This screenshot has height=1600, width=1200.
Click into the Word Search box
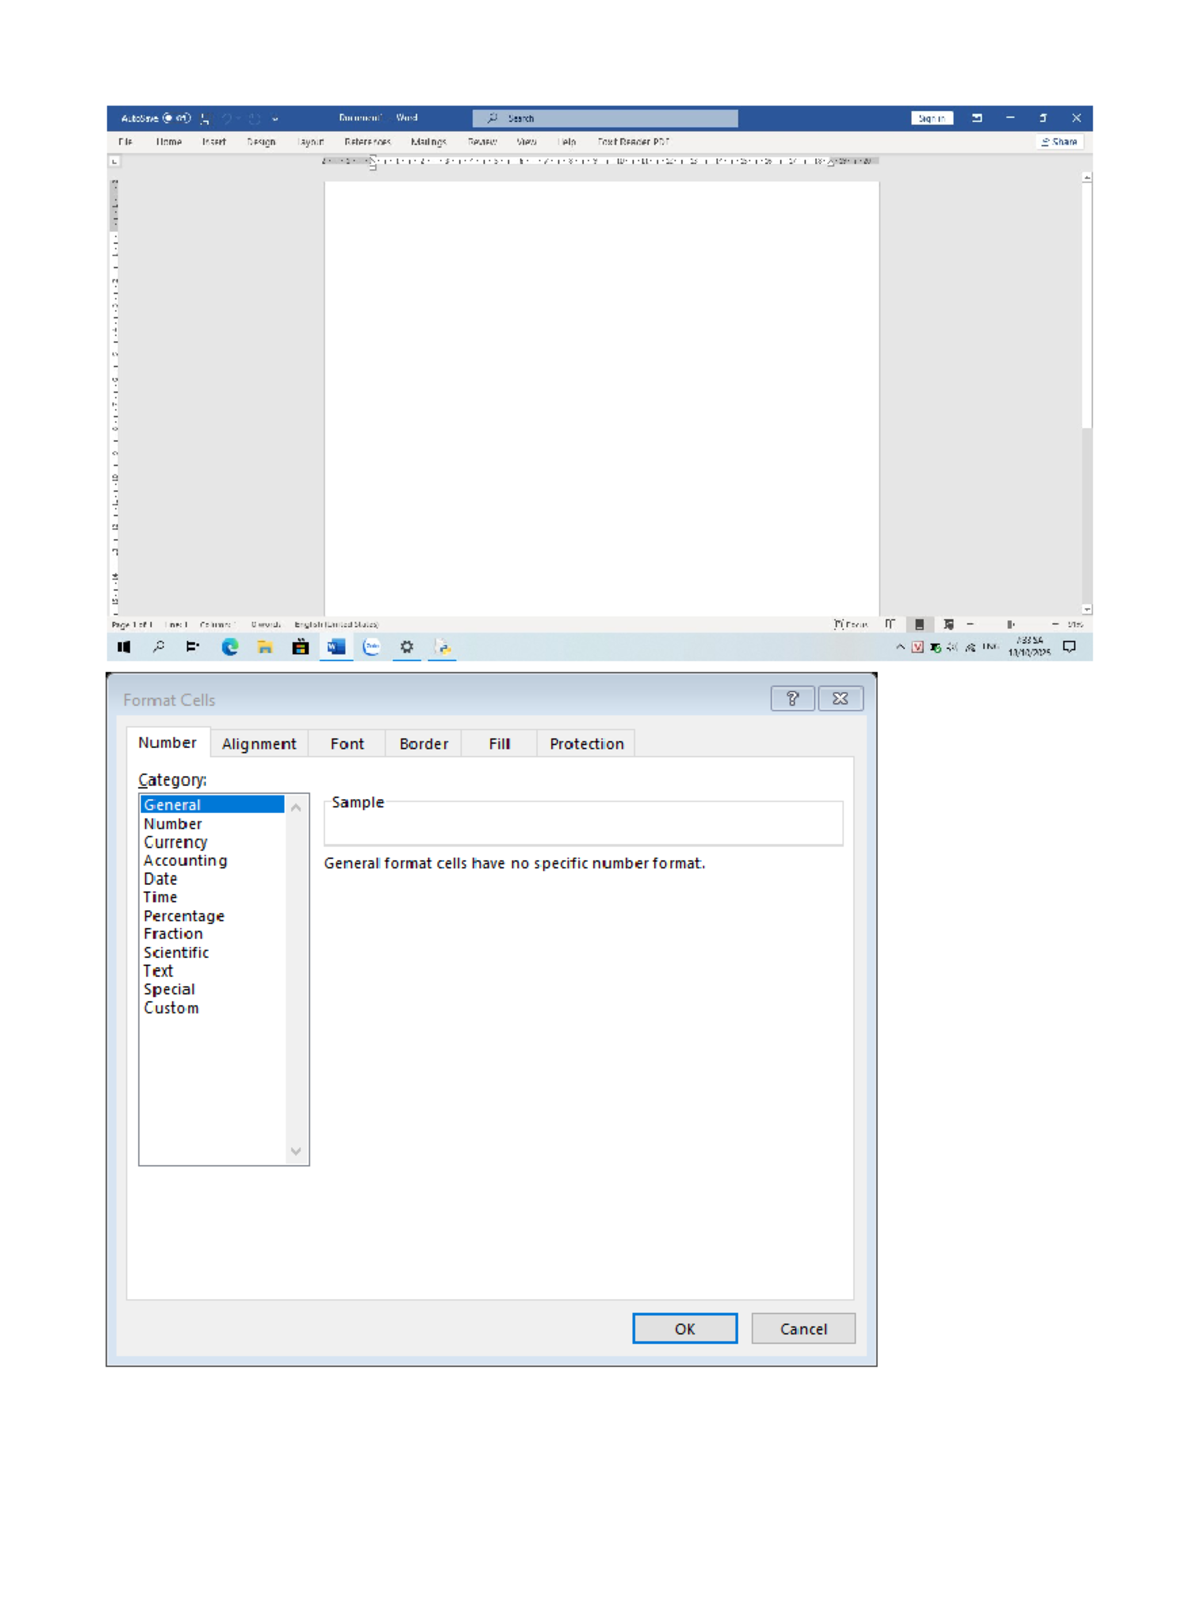click(605, 118)
